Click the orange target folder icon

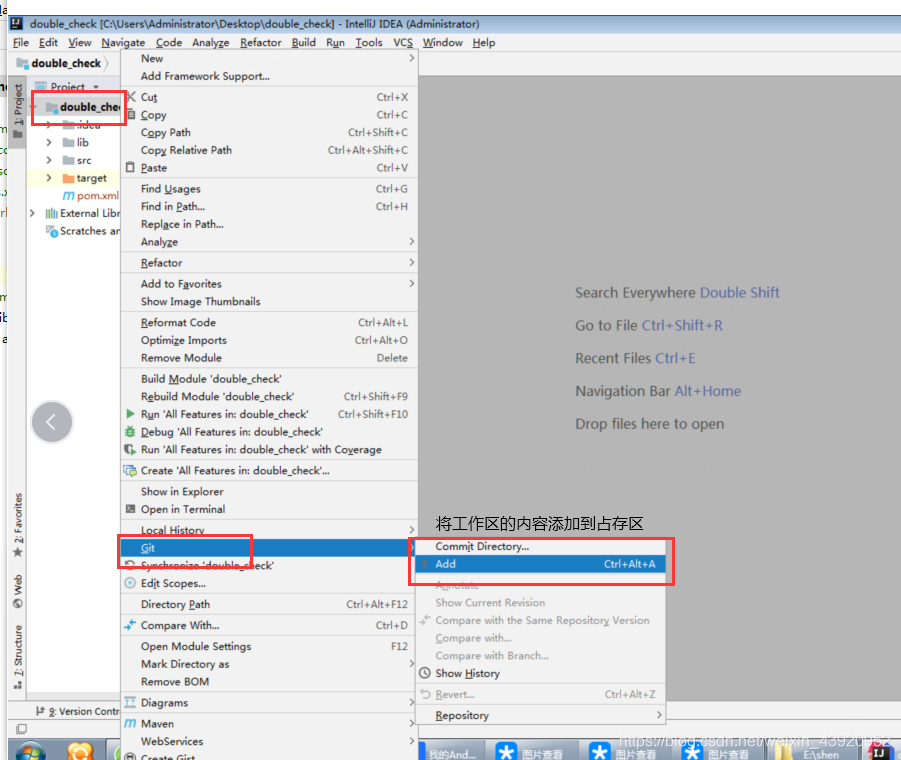coord(68,178)
